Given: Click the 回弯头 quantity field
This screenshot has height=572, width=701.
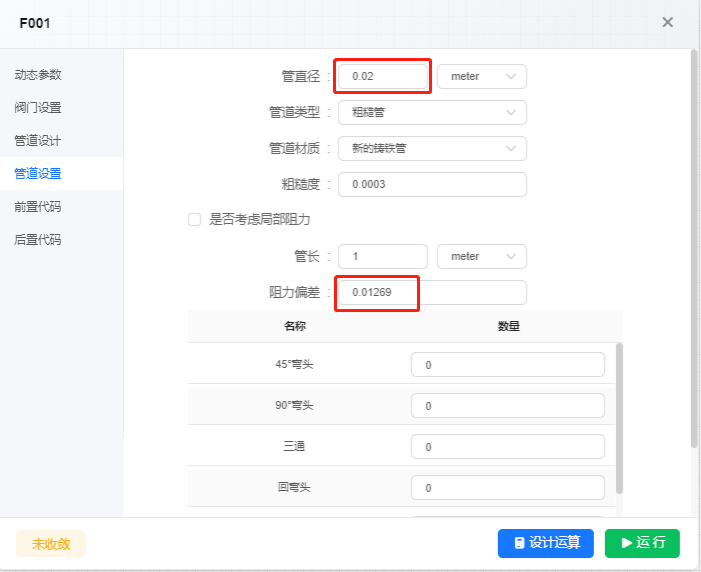Looking at the screenshot, I should [x=507, y=487].
